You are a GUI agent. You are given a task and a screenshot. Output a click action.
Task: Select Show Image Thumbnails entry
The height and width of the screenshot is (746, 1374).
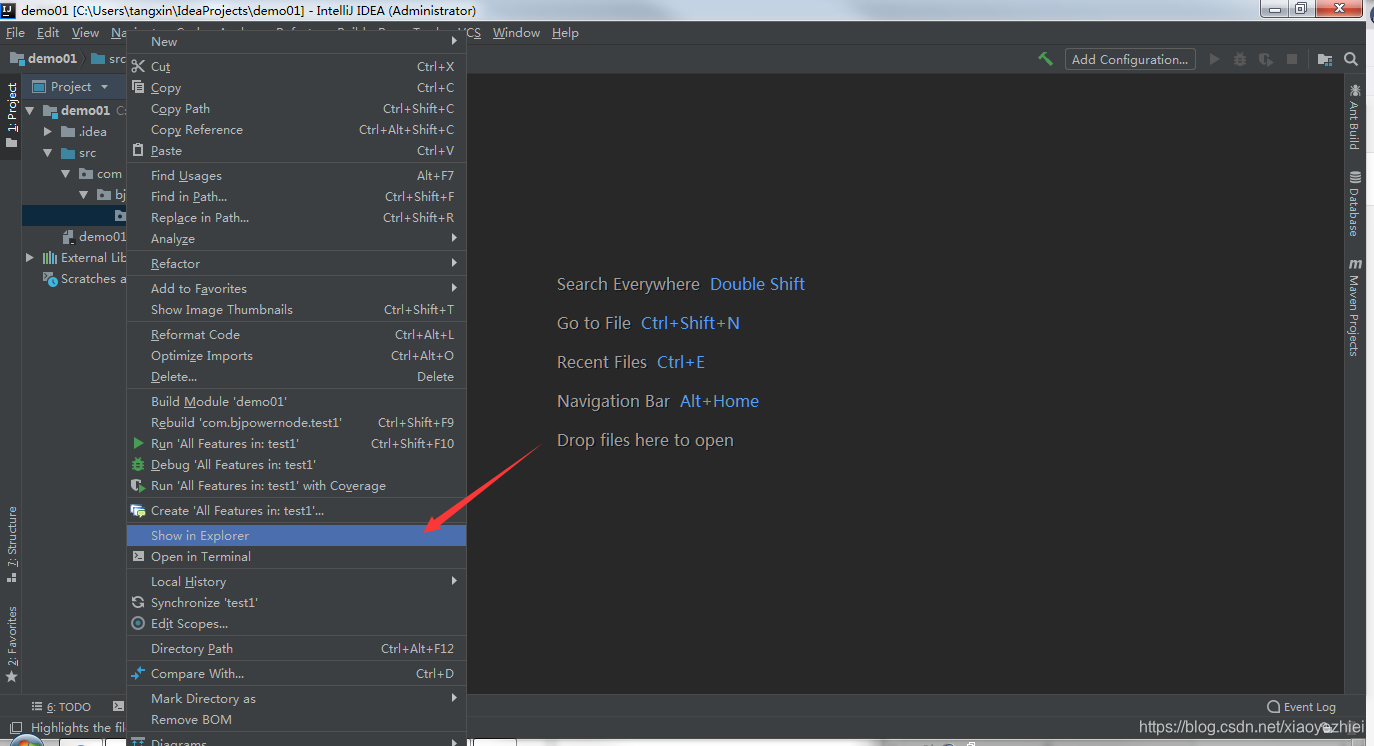click(296, 310)
